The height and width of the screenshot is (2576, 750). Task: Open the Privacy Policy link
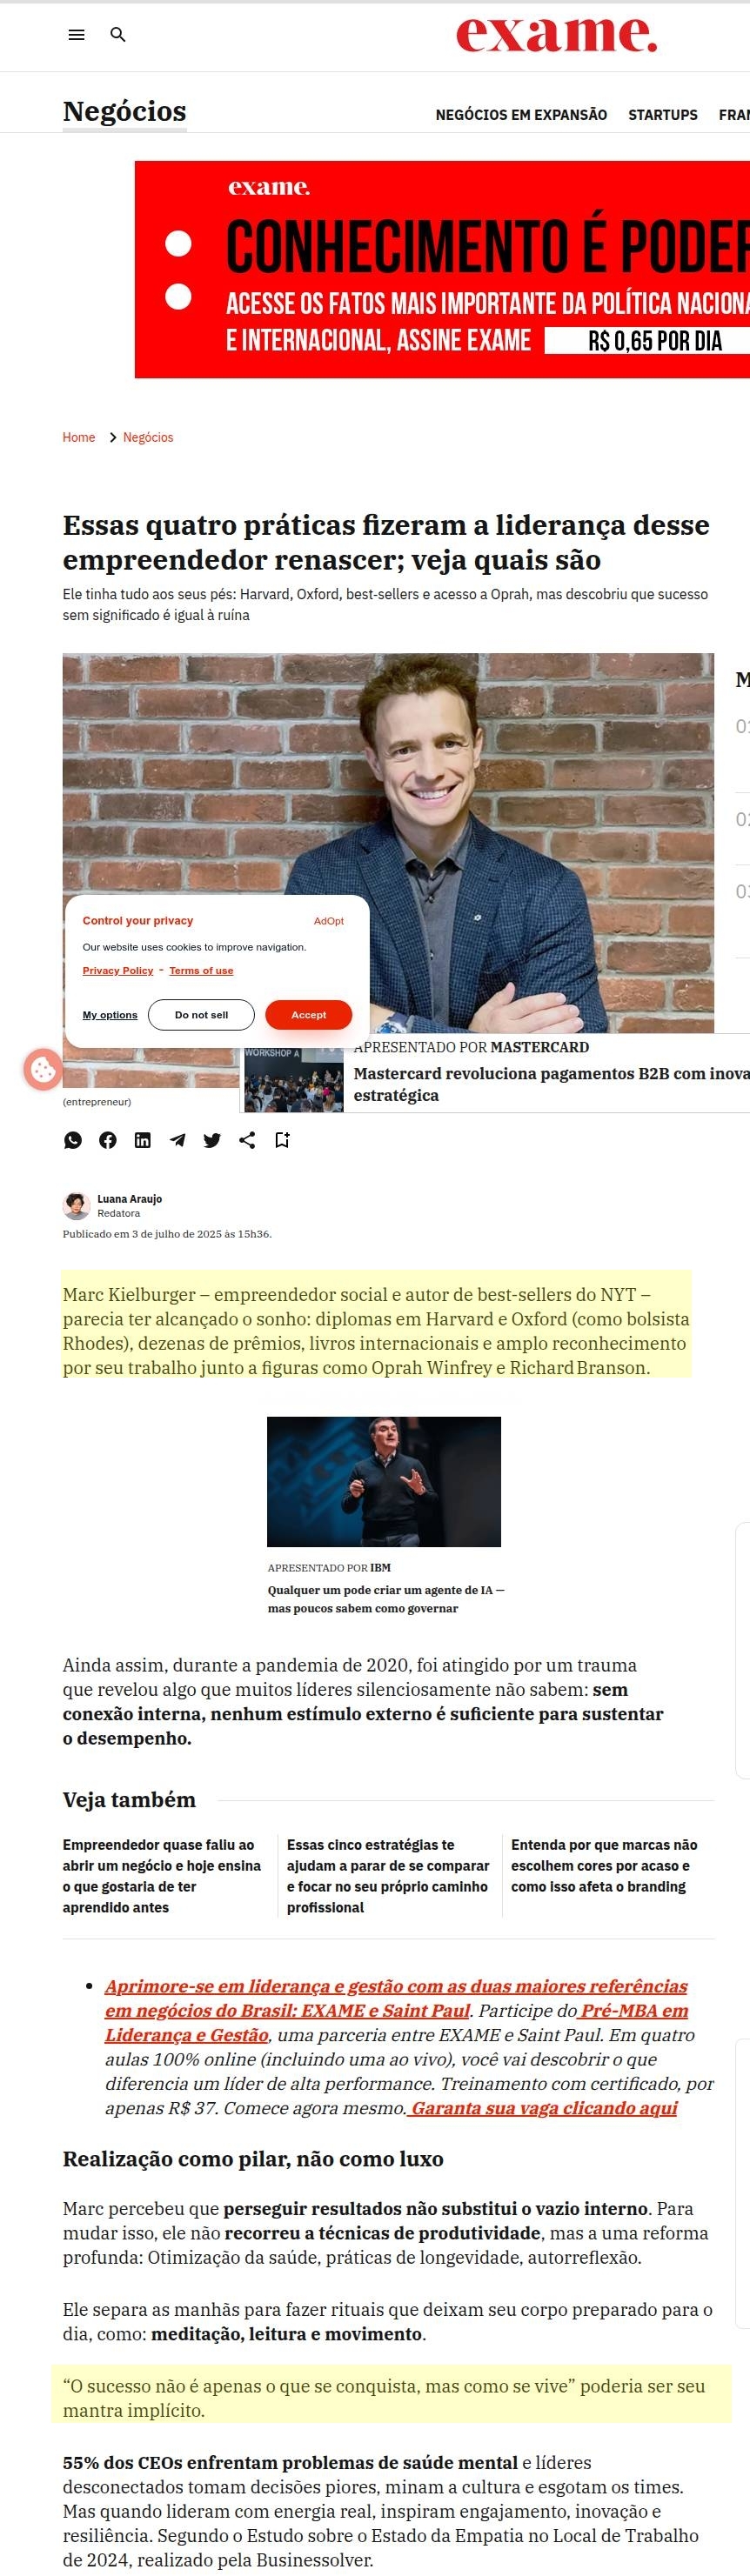click(x=118, y=971)
